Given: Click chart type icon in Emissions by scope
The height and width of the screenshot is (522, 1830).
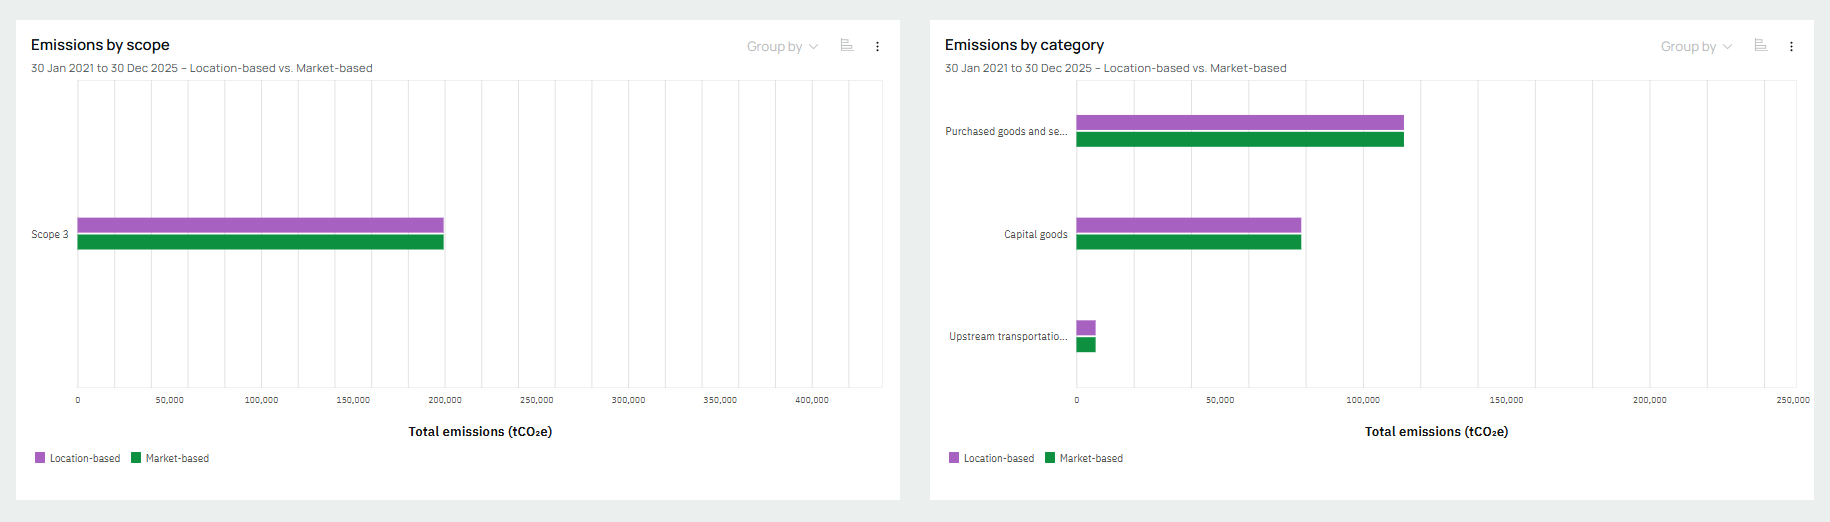Looking at the screenshot, I should [846, 46].
